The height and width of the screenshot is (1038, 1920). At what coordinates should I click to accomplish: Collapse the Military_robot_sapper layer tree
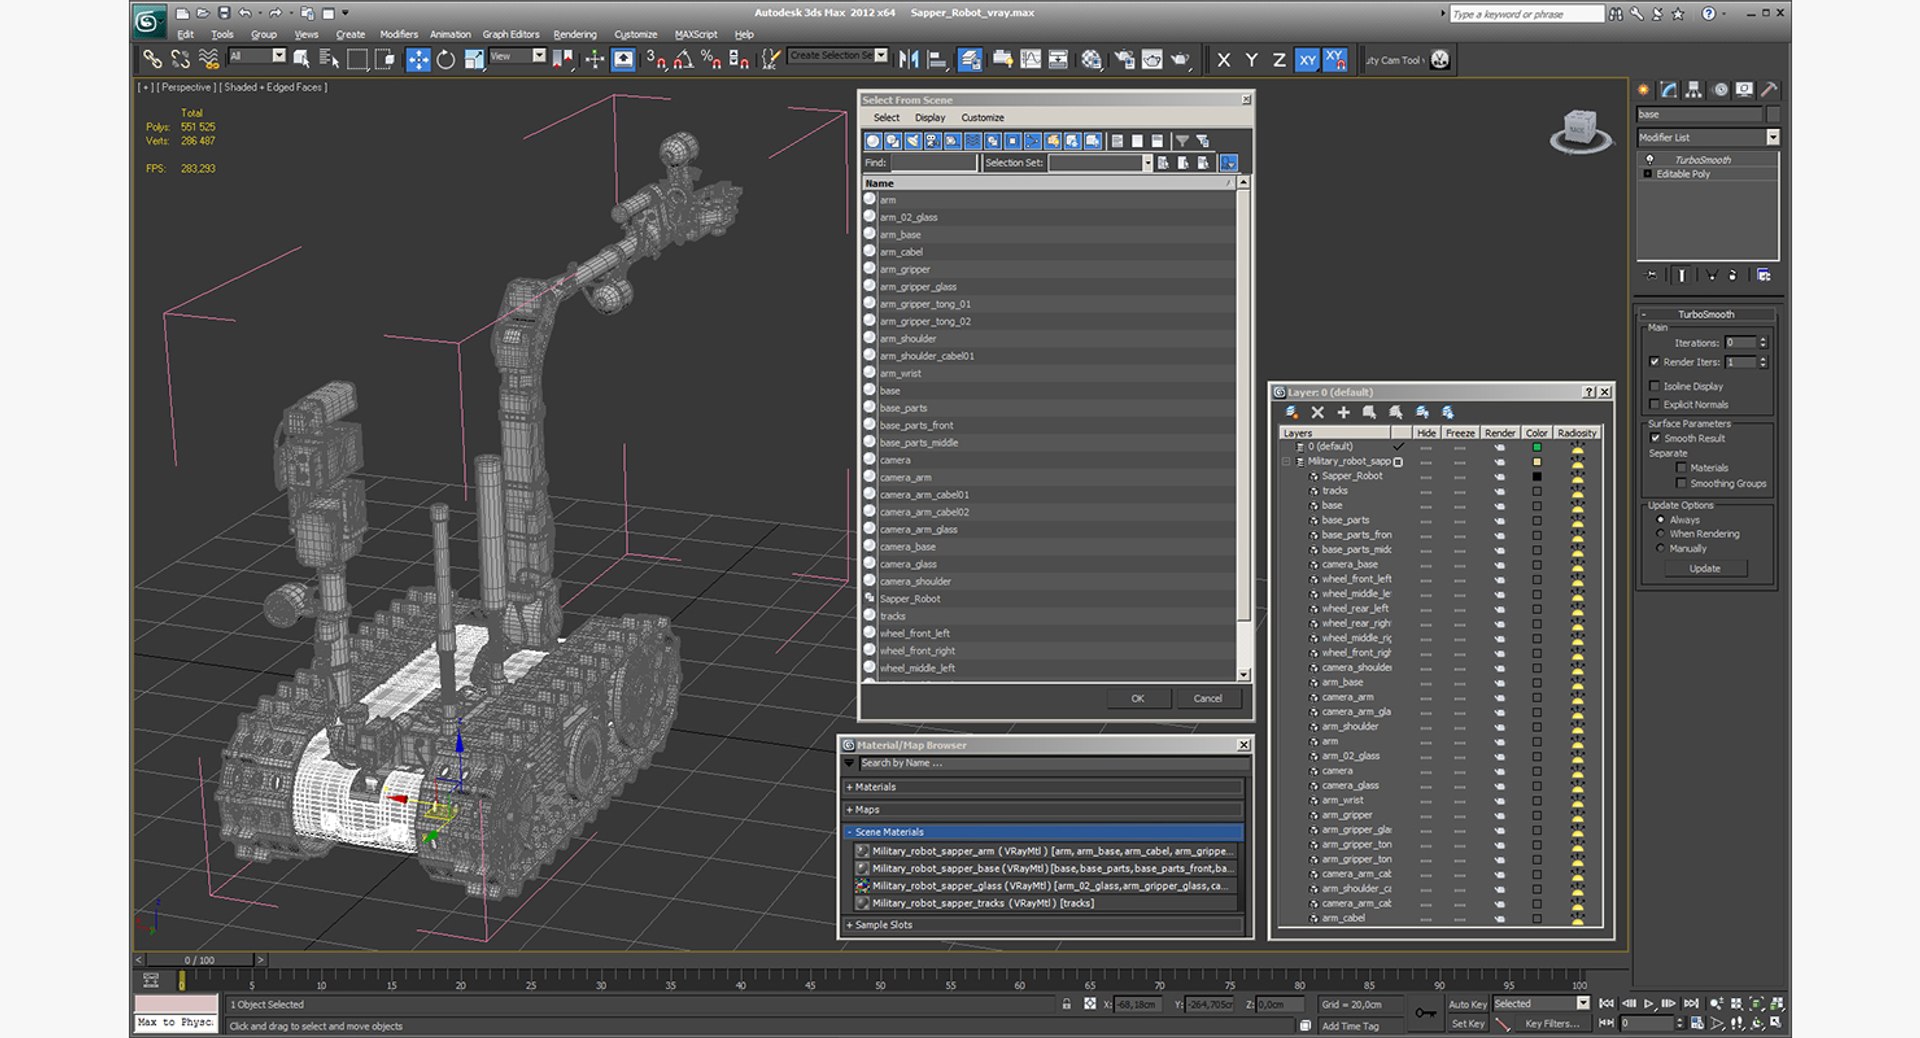tap(1287, 461)
